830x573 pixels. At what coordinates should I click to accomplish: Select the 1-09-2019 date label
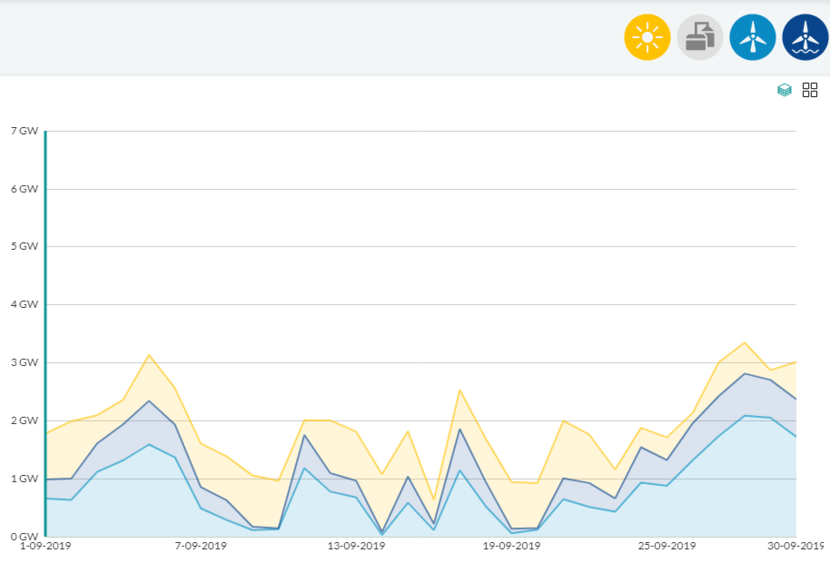click(46, 546)
